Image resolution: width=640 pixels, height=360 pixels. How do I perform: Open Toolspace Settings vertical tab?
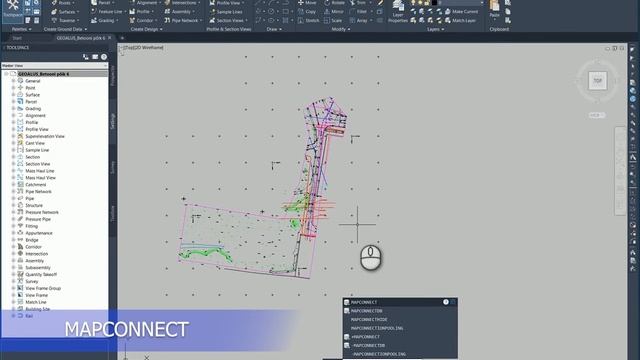pos(113,121)
